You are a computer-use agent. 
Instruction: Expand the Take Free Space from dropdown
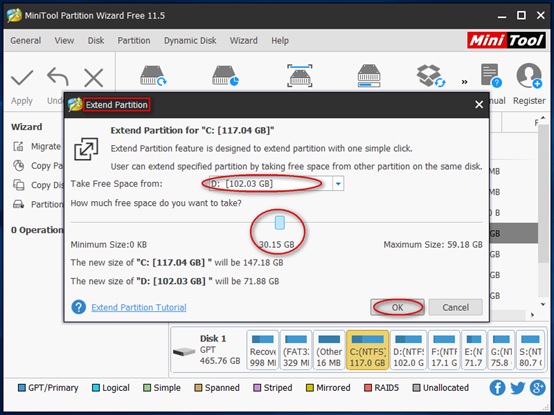coord(338,184)
